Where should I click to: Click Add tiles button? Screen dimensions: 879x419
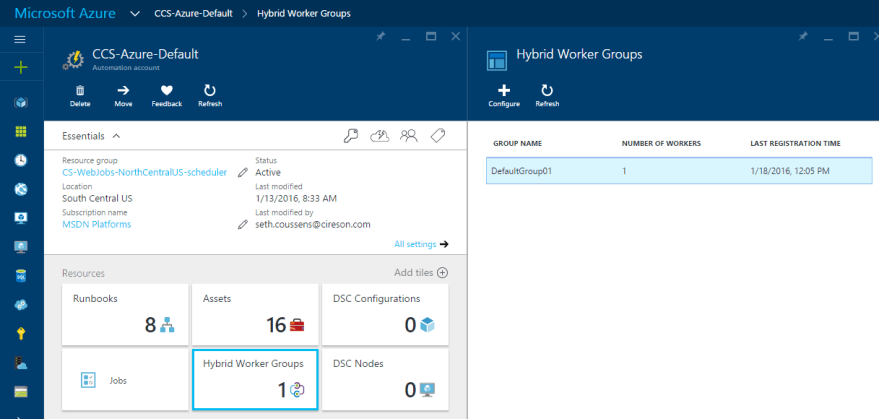[x=421, y=272]
